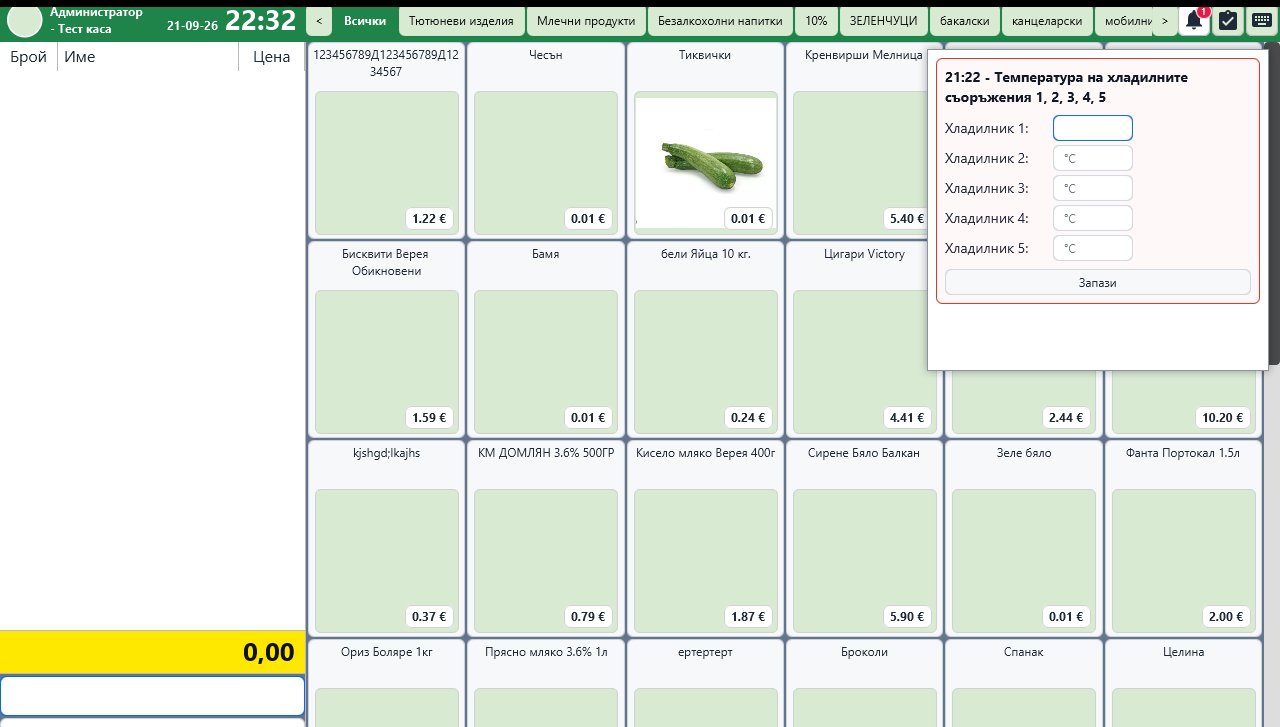Select the Хладилник 3 temperature input
The width and height of the screenshot is (1280, 727).
(1093, 188)
